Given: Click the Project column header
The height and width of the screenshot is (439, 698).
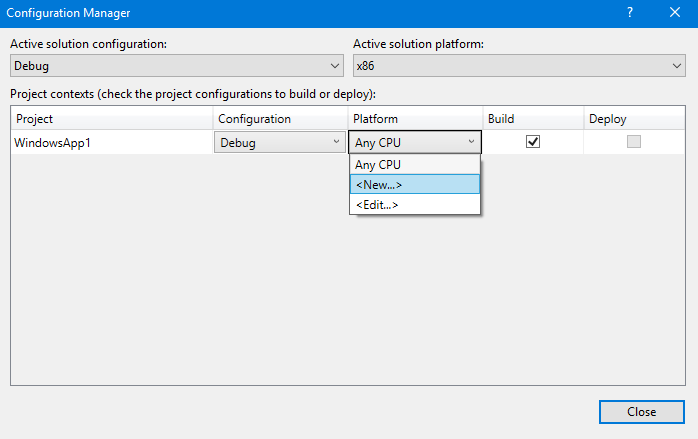Looking at the screenshot, I should tap(112, 119).
